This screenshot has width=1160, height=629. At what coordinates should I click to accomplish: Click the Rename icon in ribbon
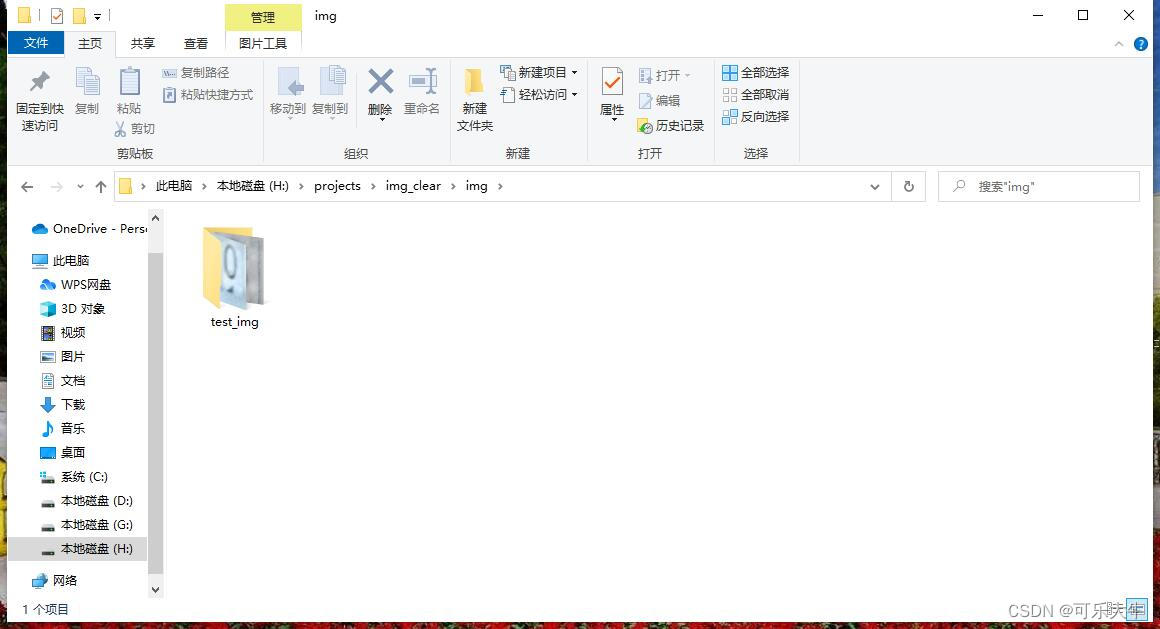(422, 83)
